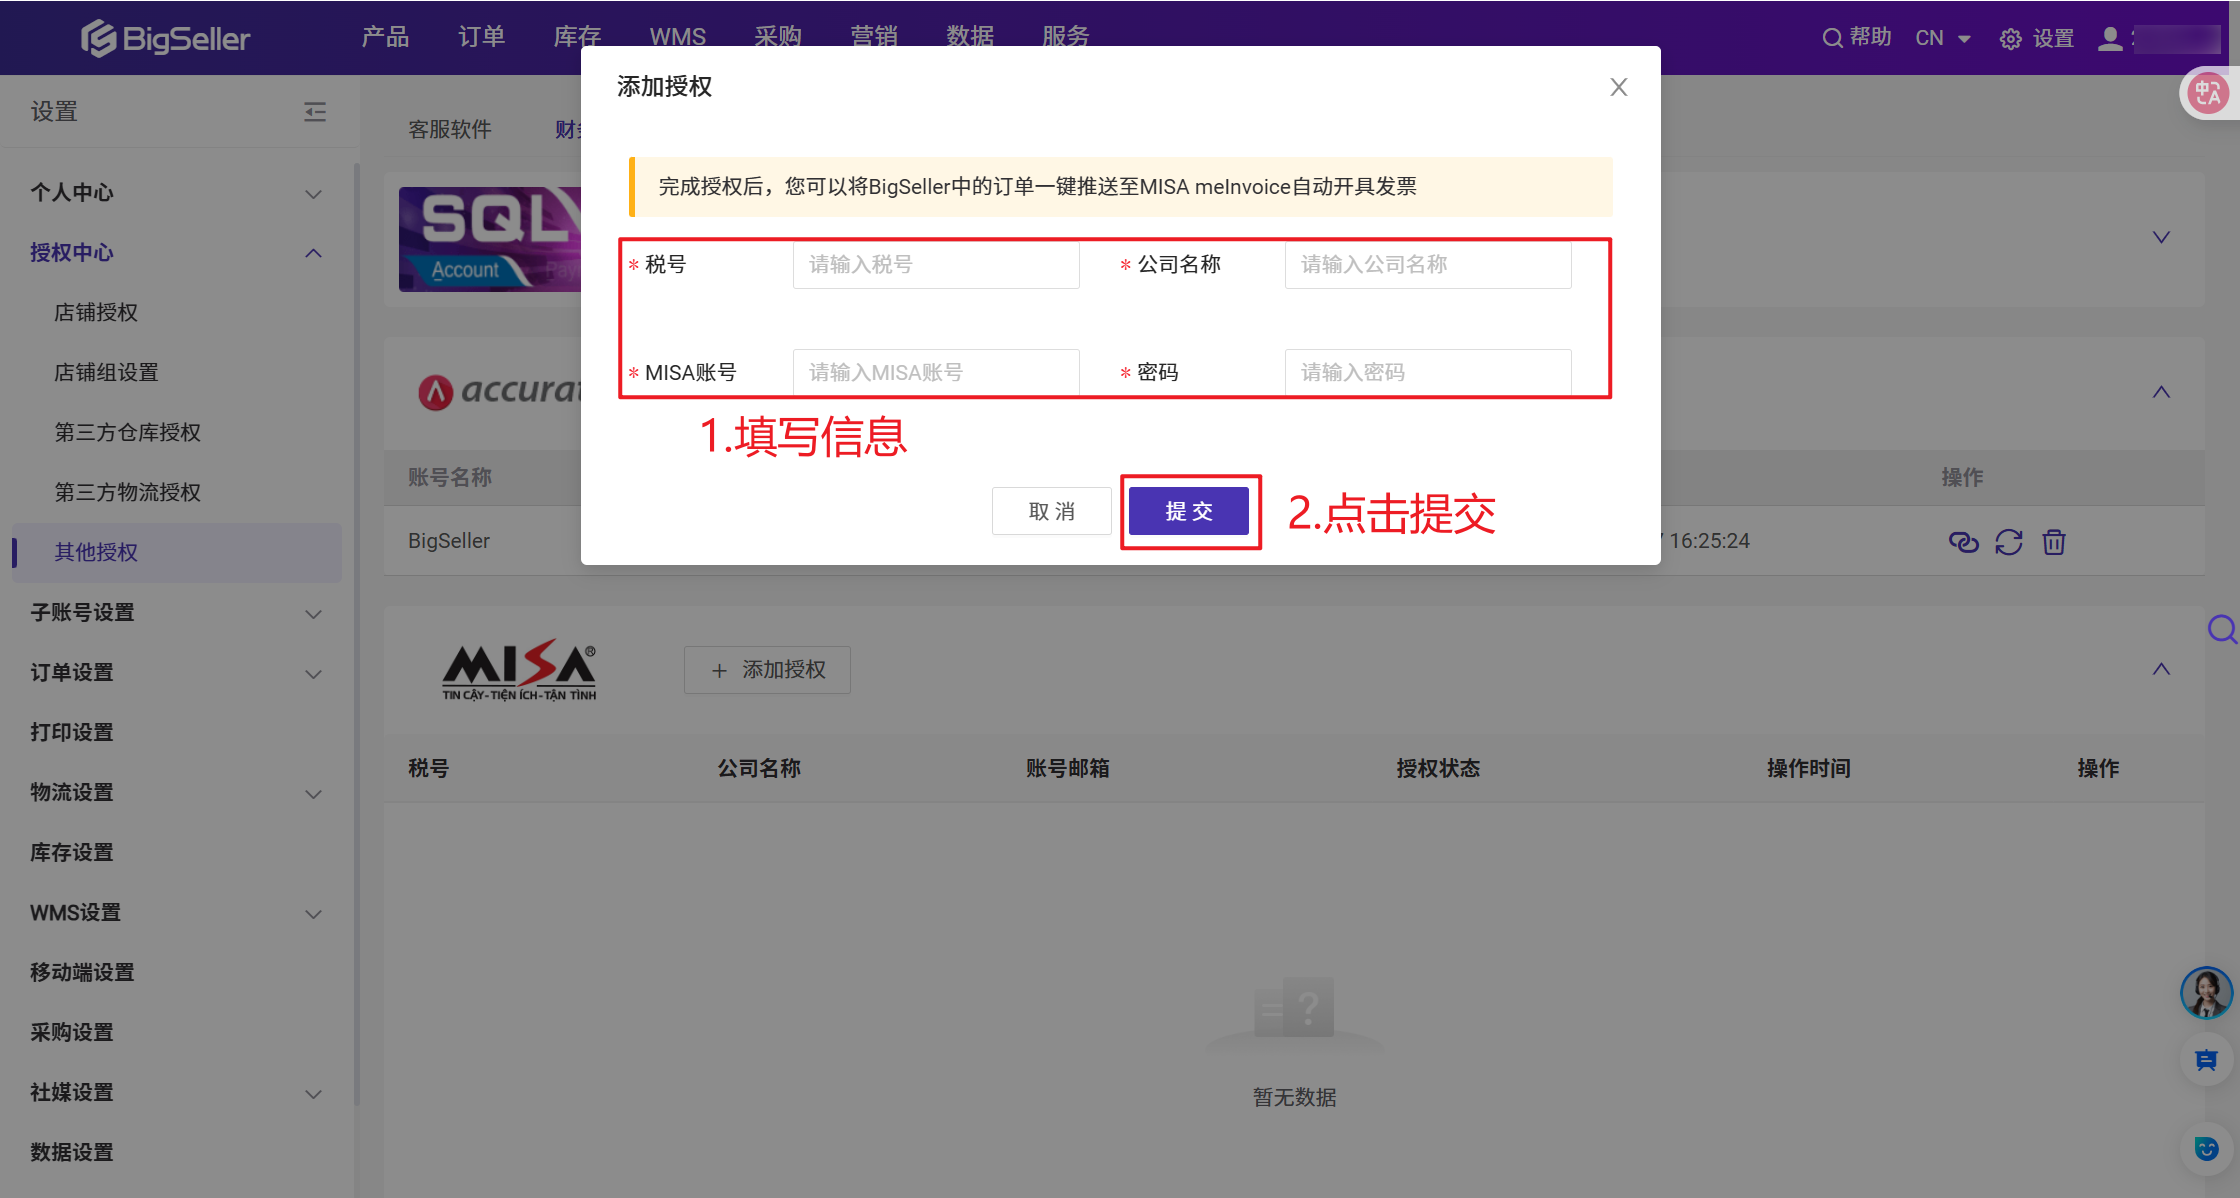The height and width of the screenshot is (1198, 2240).
Task: Open customer service agent avatar
Action: pos(2206,992)
